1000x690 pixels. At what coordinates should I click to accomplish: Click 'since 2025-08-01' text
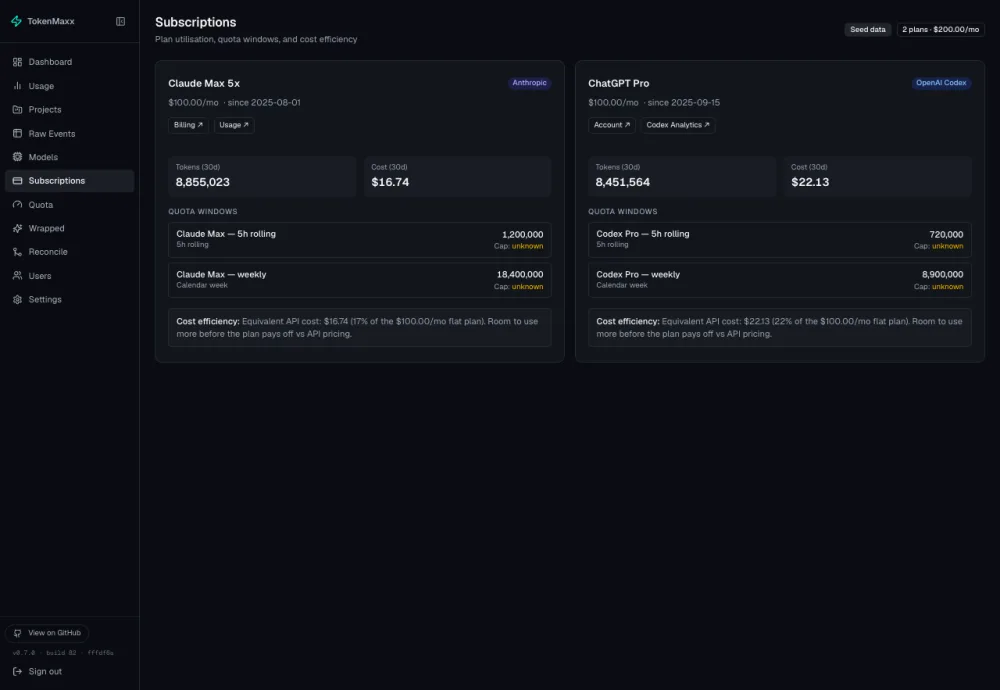[x=264, y=103]
